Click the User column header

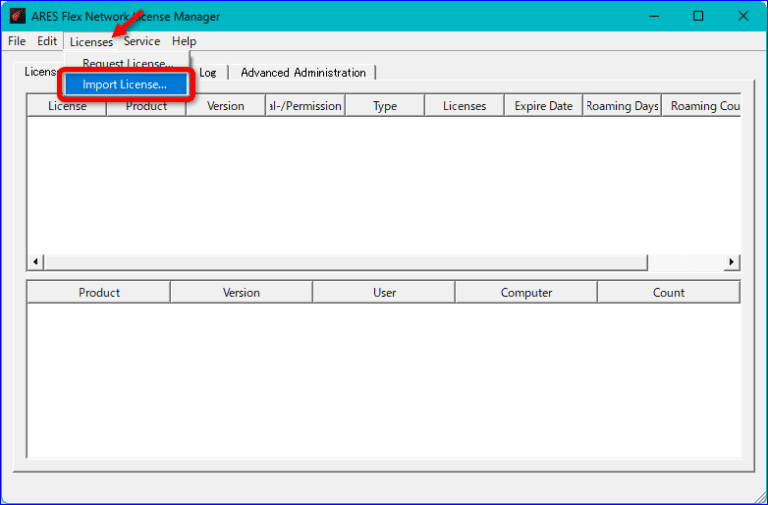click(384, 293)
